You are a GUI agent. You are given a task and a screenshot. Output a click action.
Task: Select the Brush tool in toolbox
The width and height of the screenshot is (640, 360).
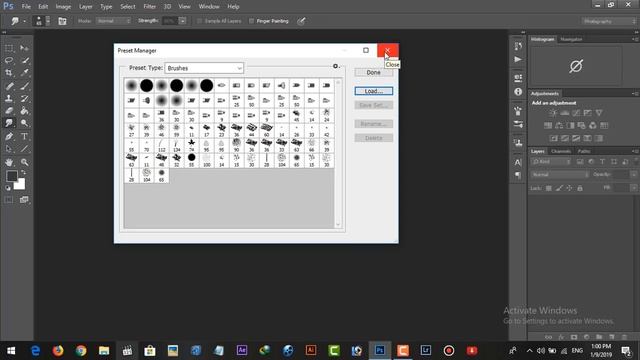click(24, 86)
